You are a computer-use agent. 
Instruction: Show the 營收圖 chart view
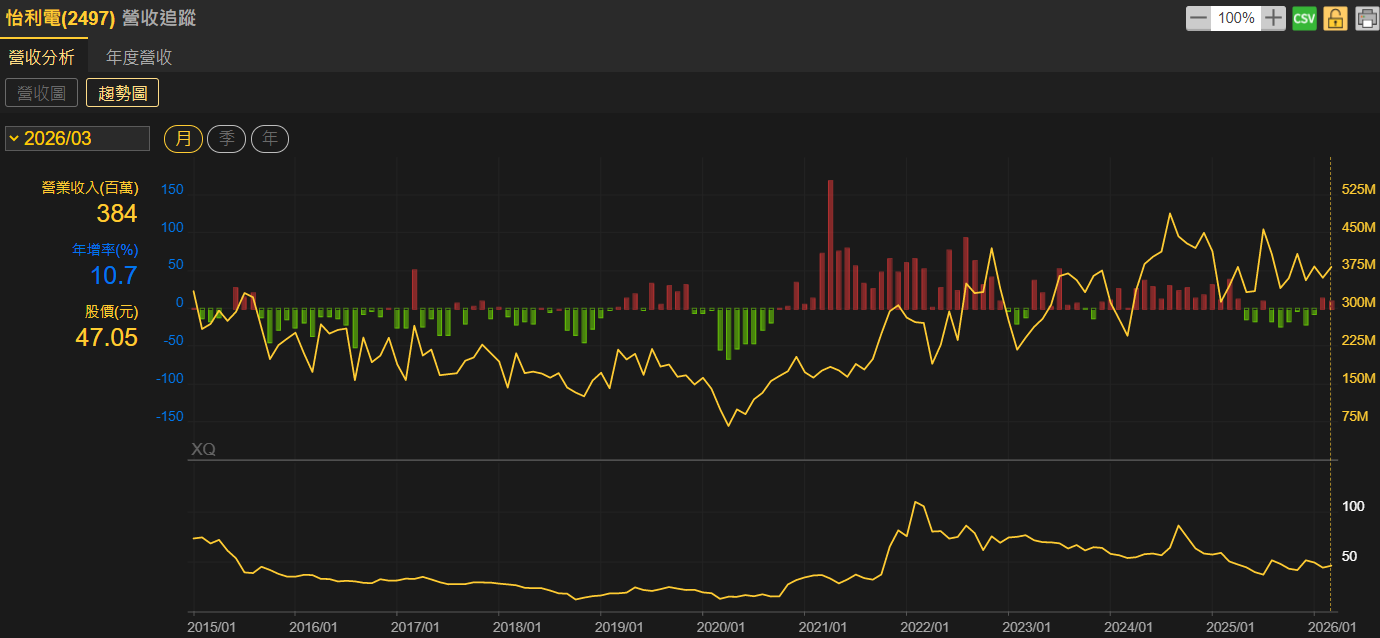coord(41,93)
